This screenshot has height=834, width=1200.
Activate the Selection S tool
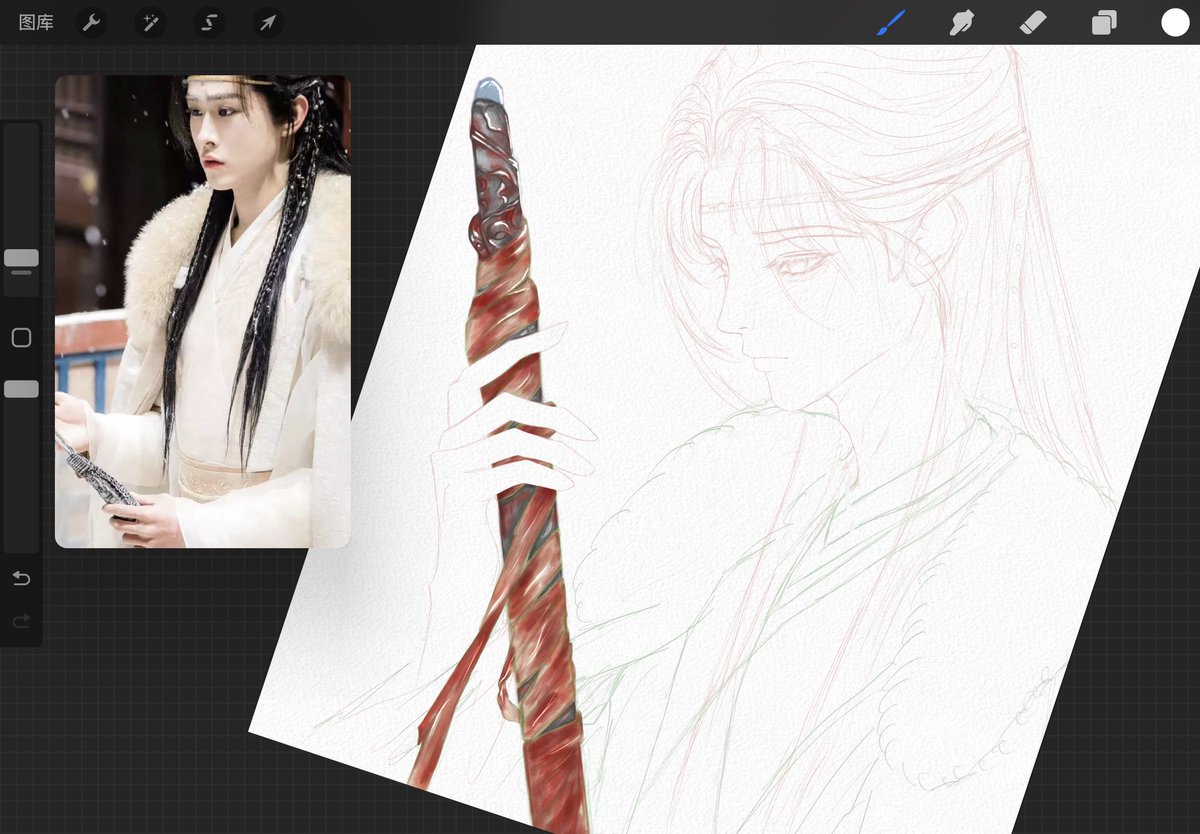click(209, 22)
